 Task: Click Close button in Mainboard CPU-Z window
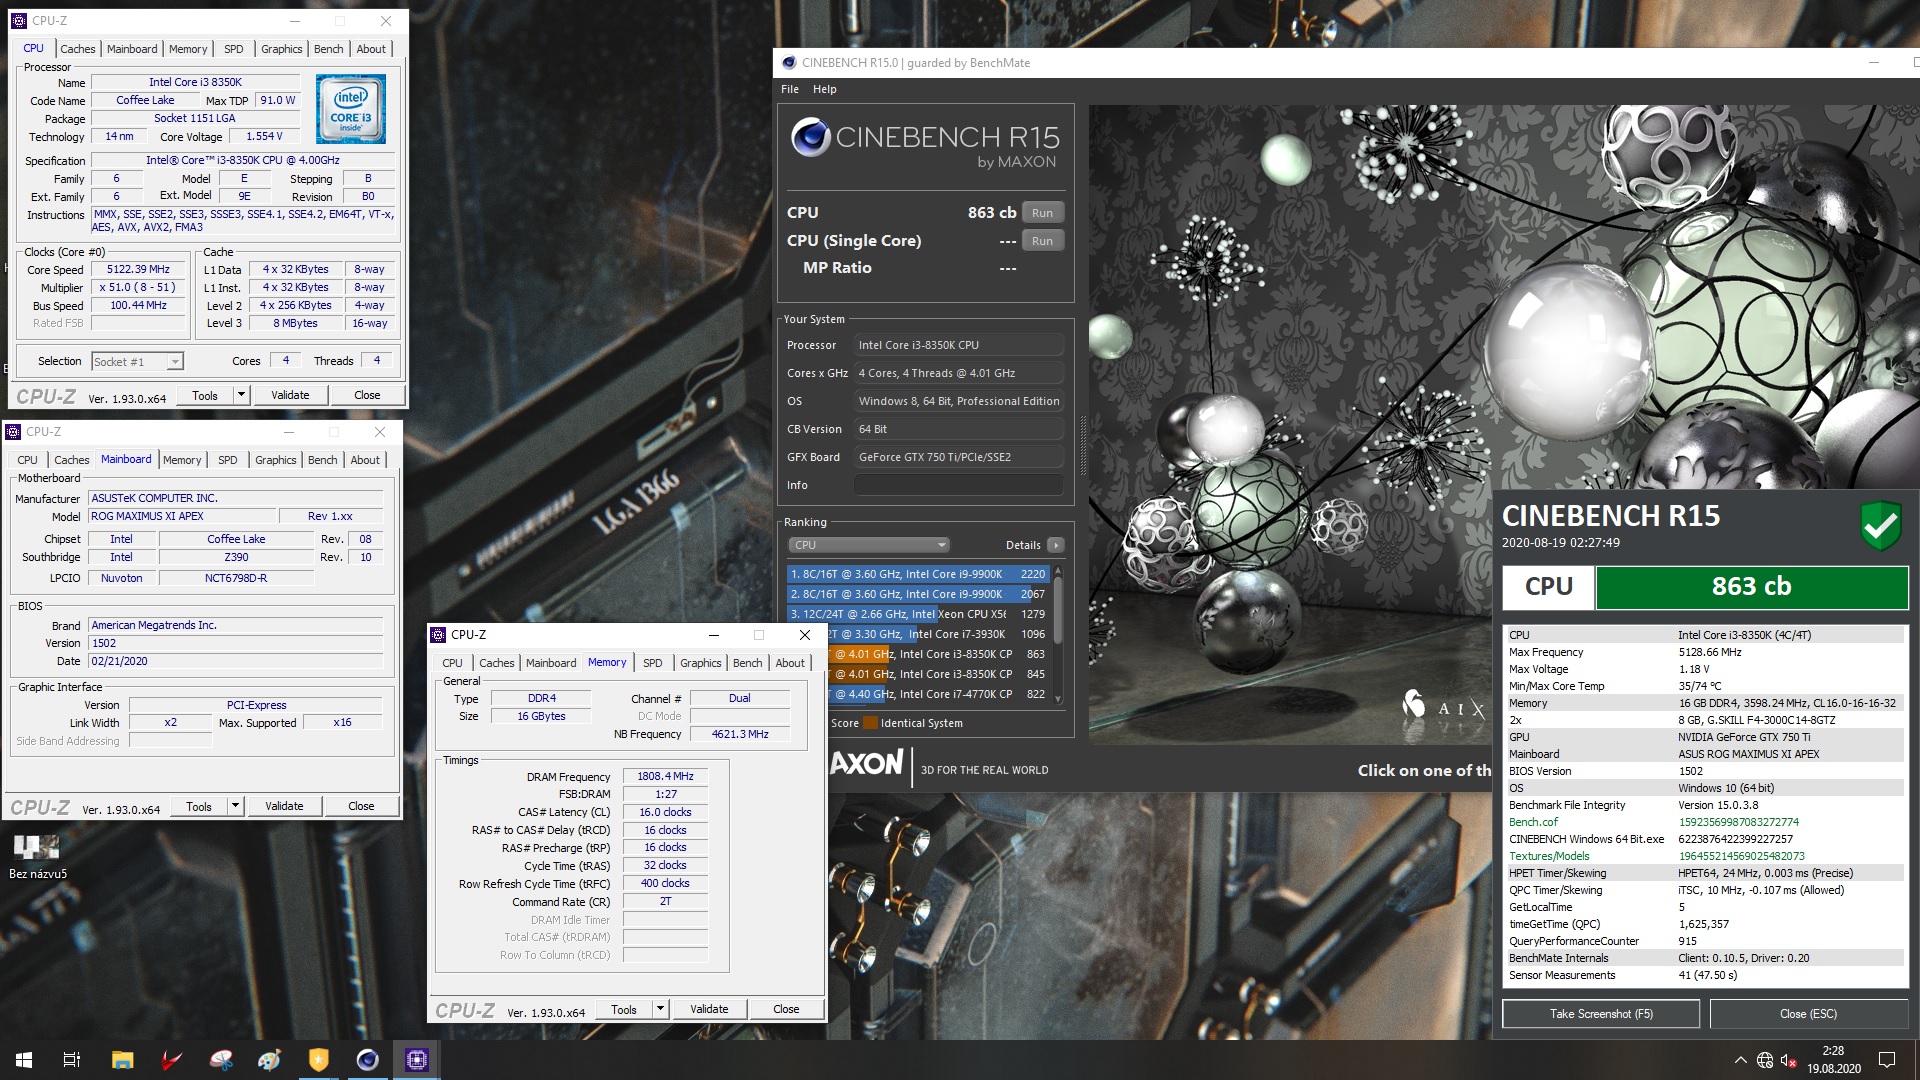(361, 806)
